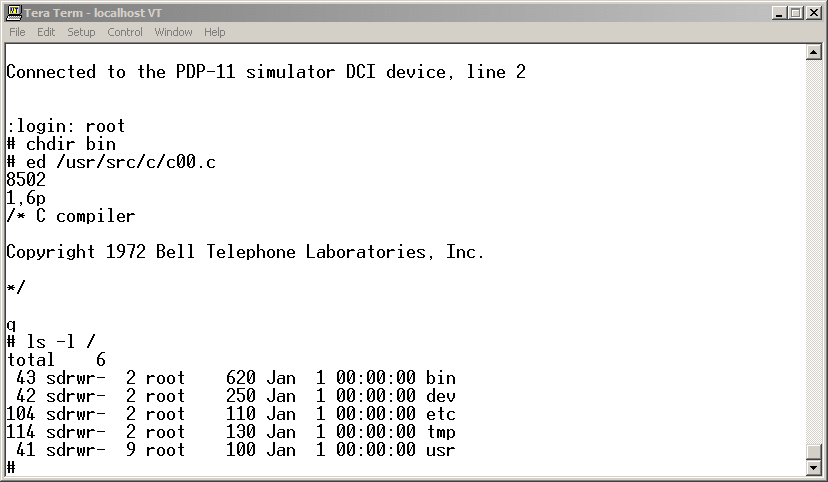Click the ':login: root' line
The width and height of the screenshot is (828, 482).
(66, 126)
